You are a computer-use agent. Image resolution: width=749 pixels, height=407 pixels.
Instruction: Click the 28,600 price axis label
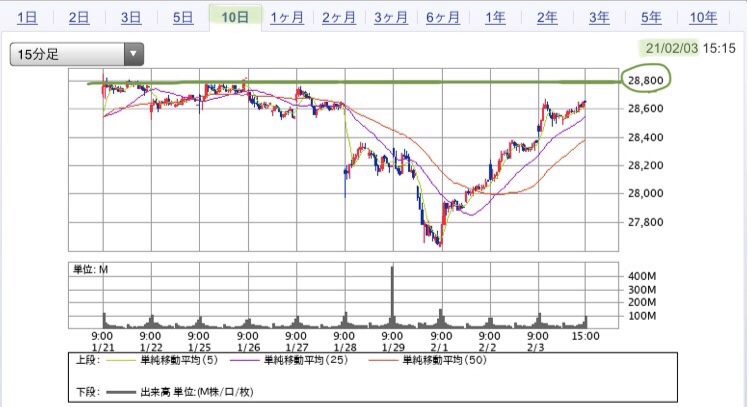pos(646,108)
